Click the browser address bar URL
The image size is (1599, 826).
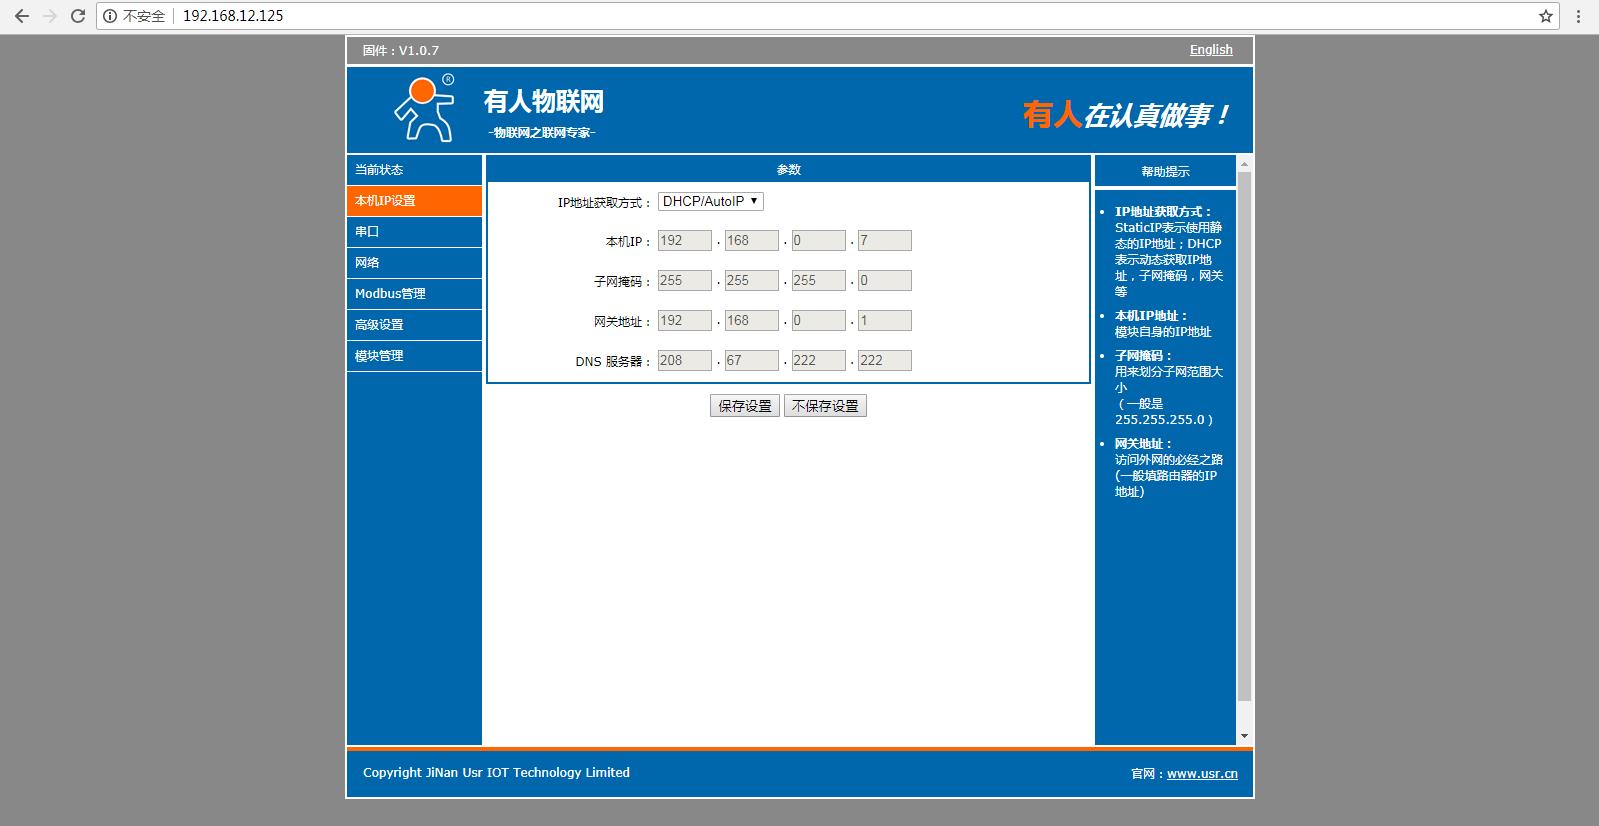point(233,16)
